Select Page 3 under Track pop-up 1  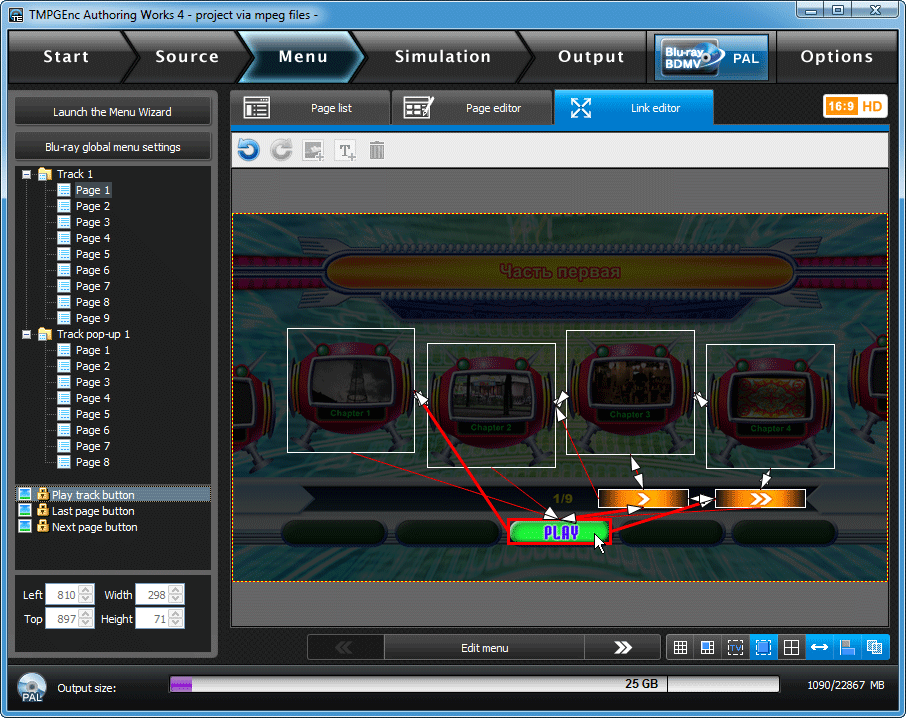coord(92,382)
